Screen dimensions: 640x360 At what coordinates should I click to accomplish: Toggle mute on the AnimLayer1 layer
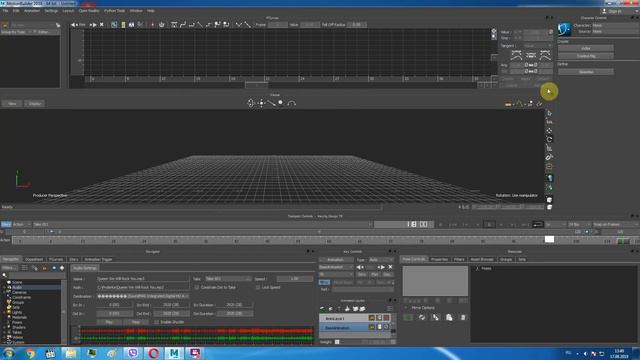pos(386,318)
